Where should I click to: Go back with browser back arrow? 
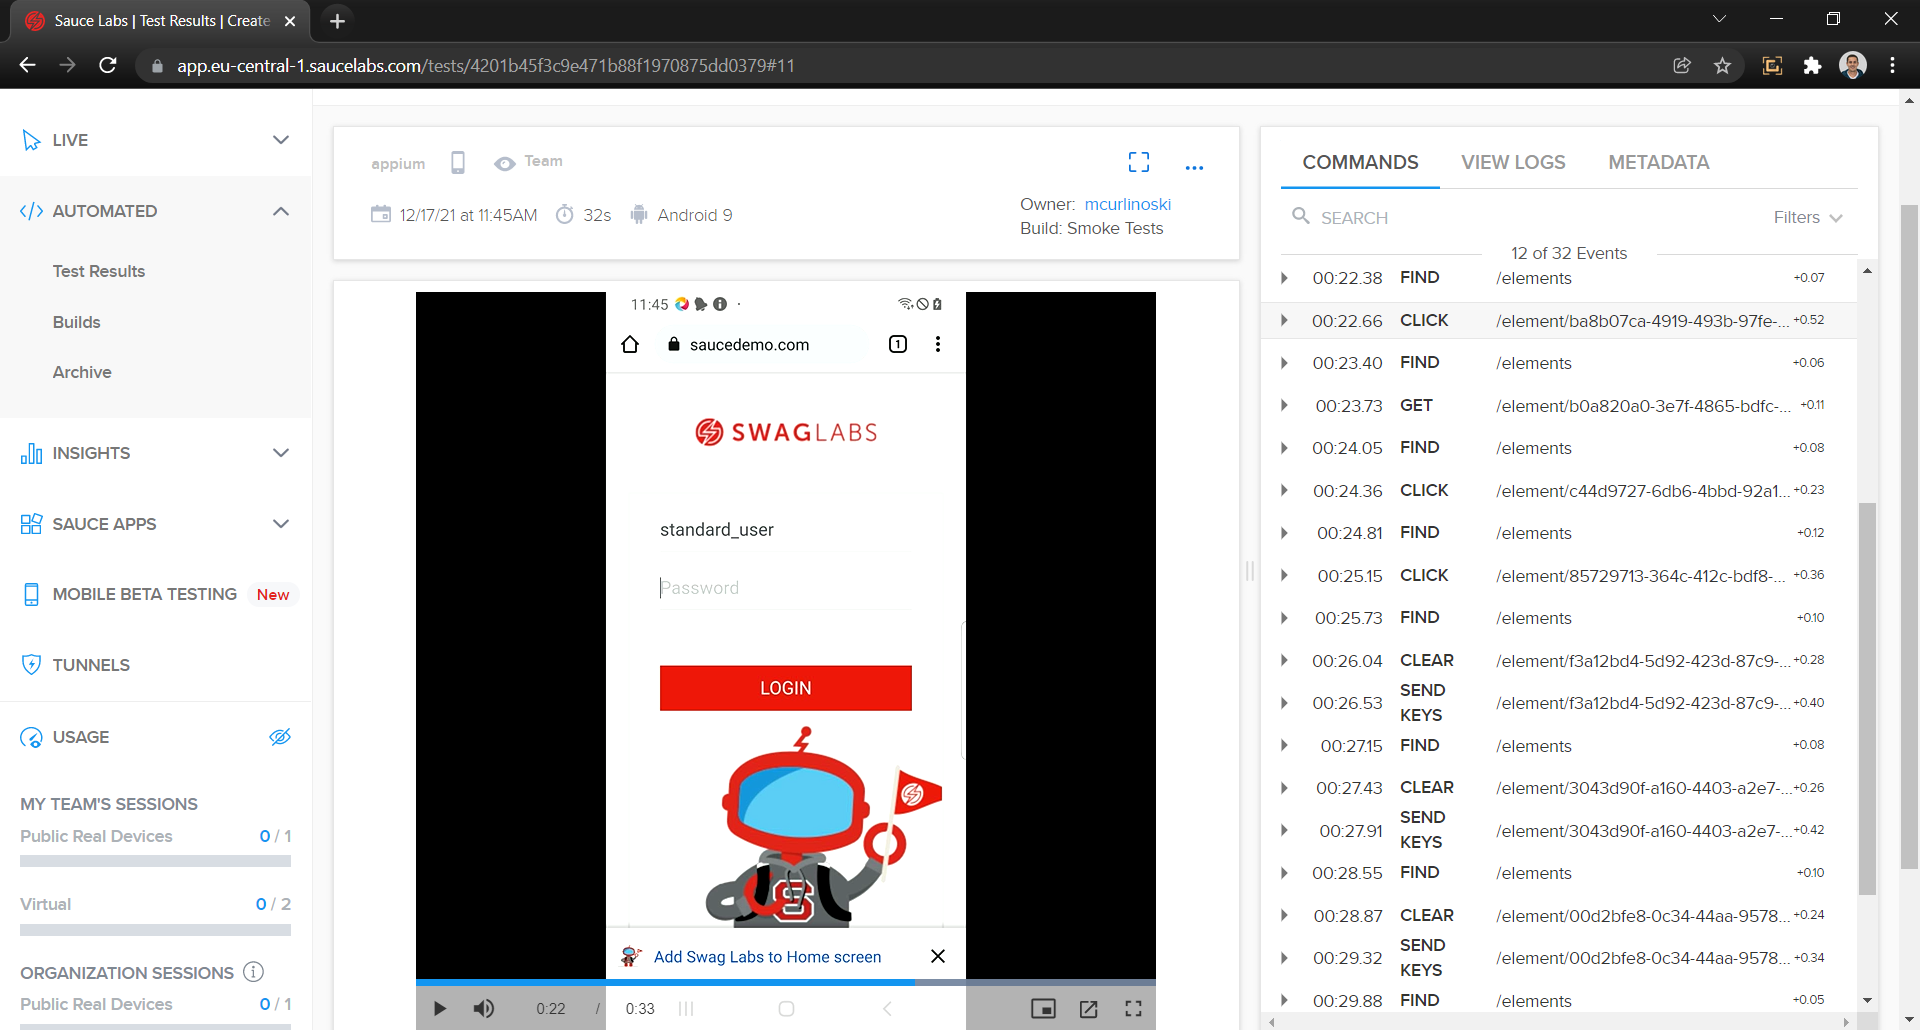click(x=27, y=65)
